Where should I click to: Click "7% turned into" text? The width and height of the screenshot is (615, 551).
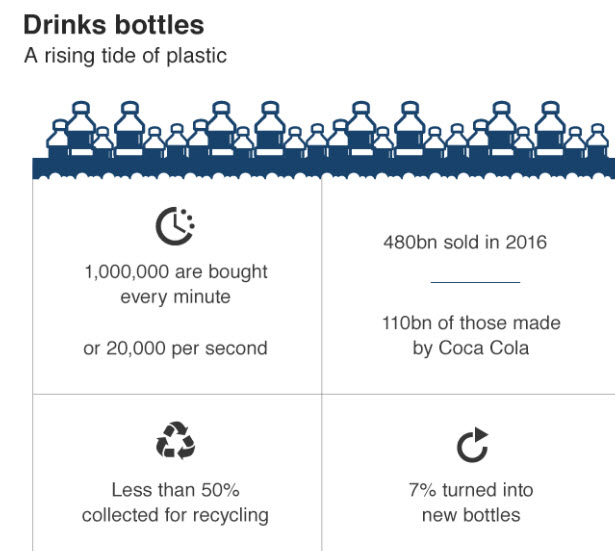[471, 490]
